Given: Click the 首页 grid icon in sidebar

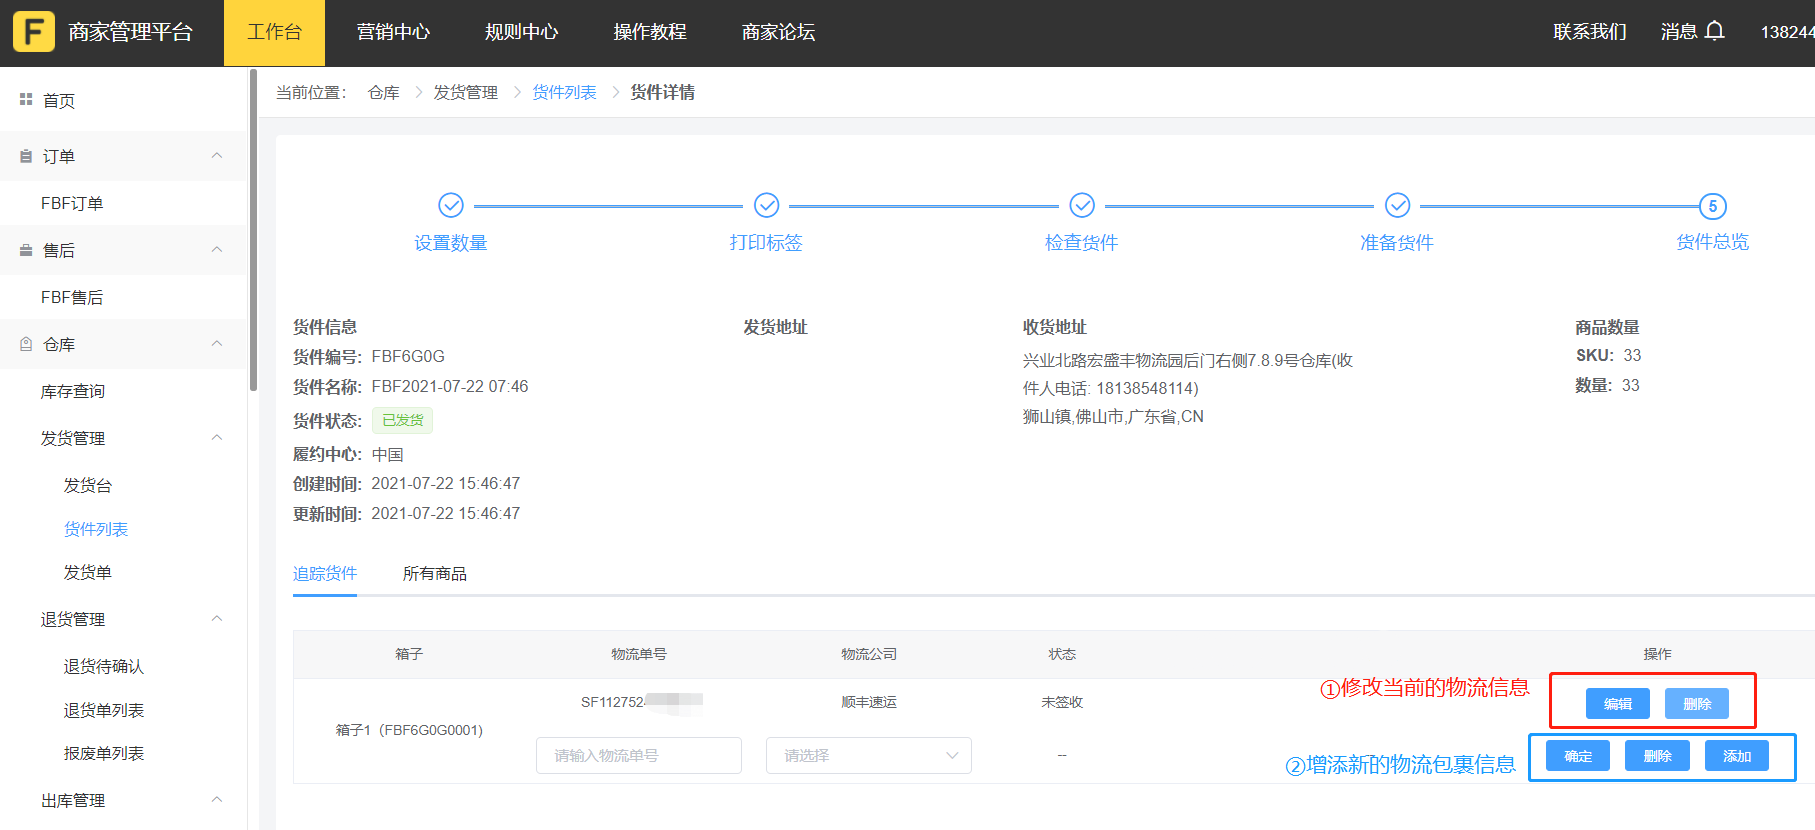Looking at the screenshot, I should click(26, 100).
